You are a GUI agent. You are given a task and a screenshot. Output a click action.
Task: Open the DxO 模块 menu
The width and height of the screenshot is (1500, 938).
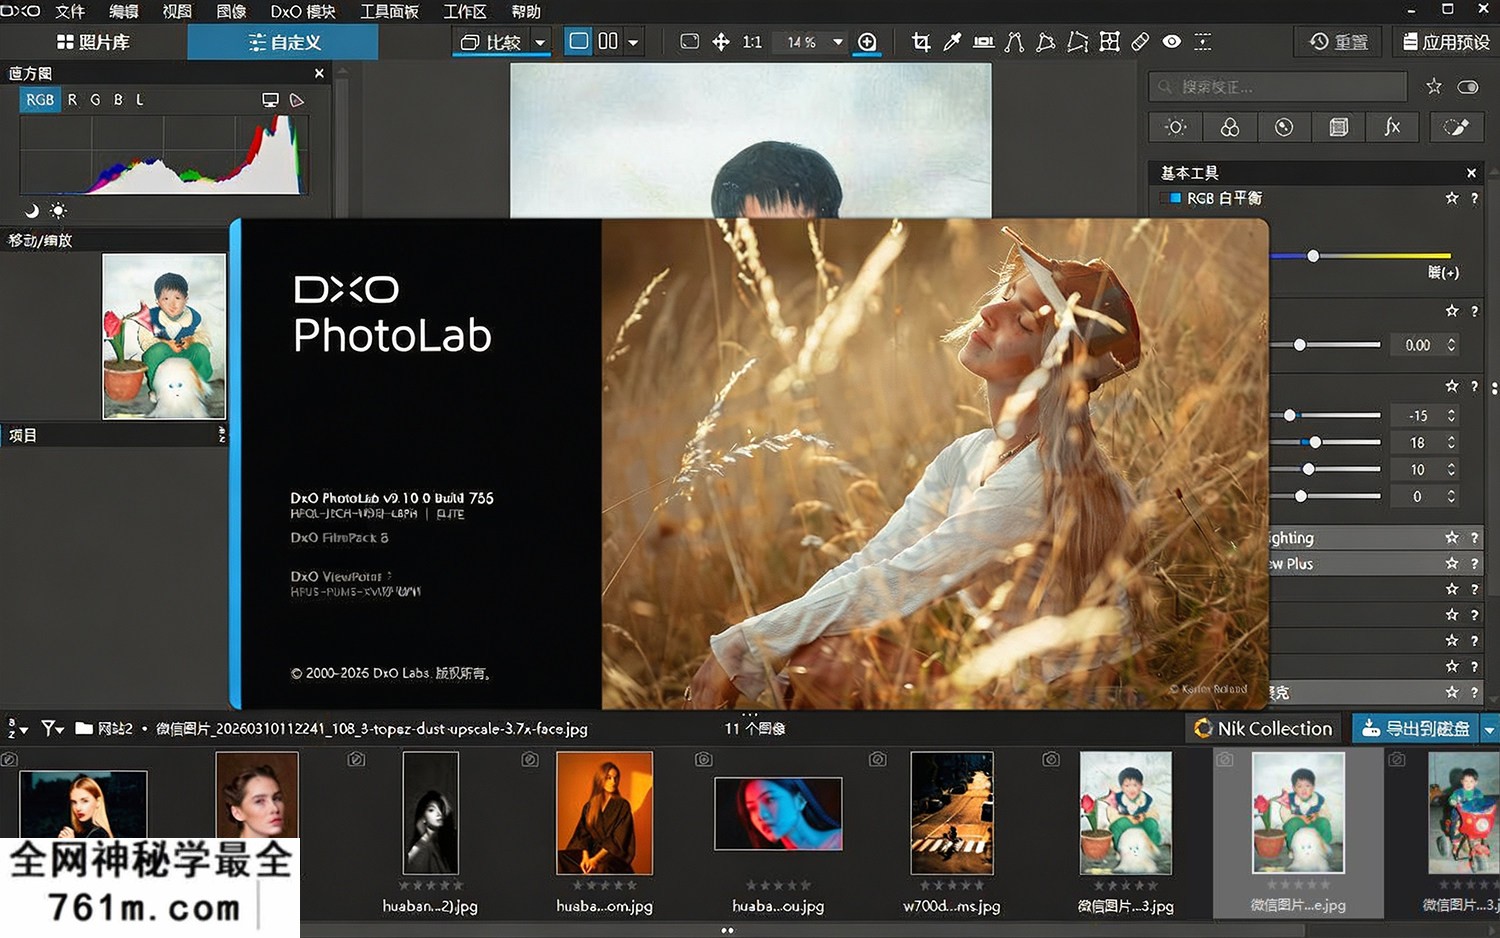pos(303,11)
